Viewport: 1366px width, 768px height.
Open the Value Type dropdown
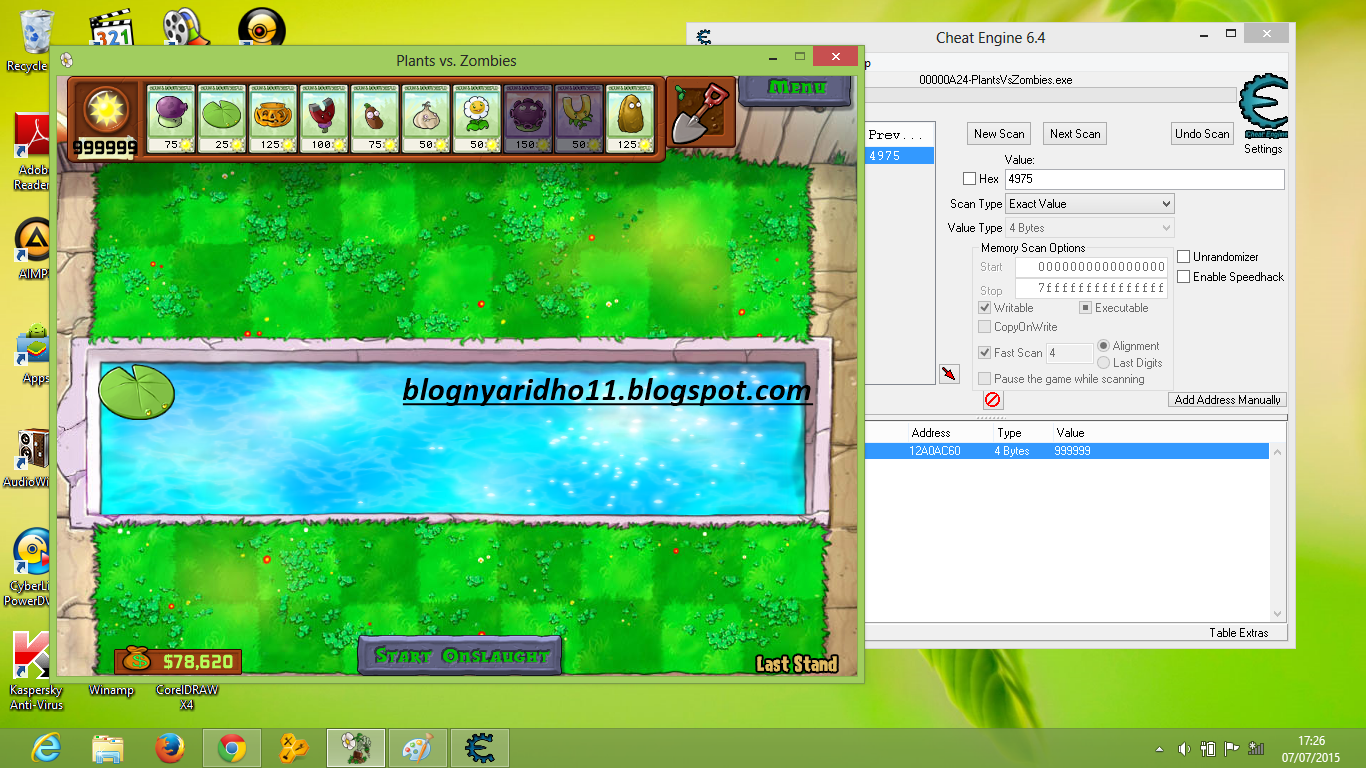(1089, 228)
